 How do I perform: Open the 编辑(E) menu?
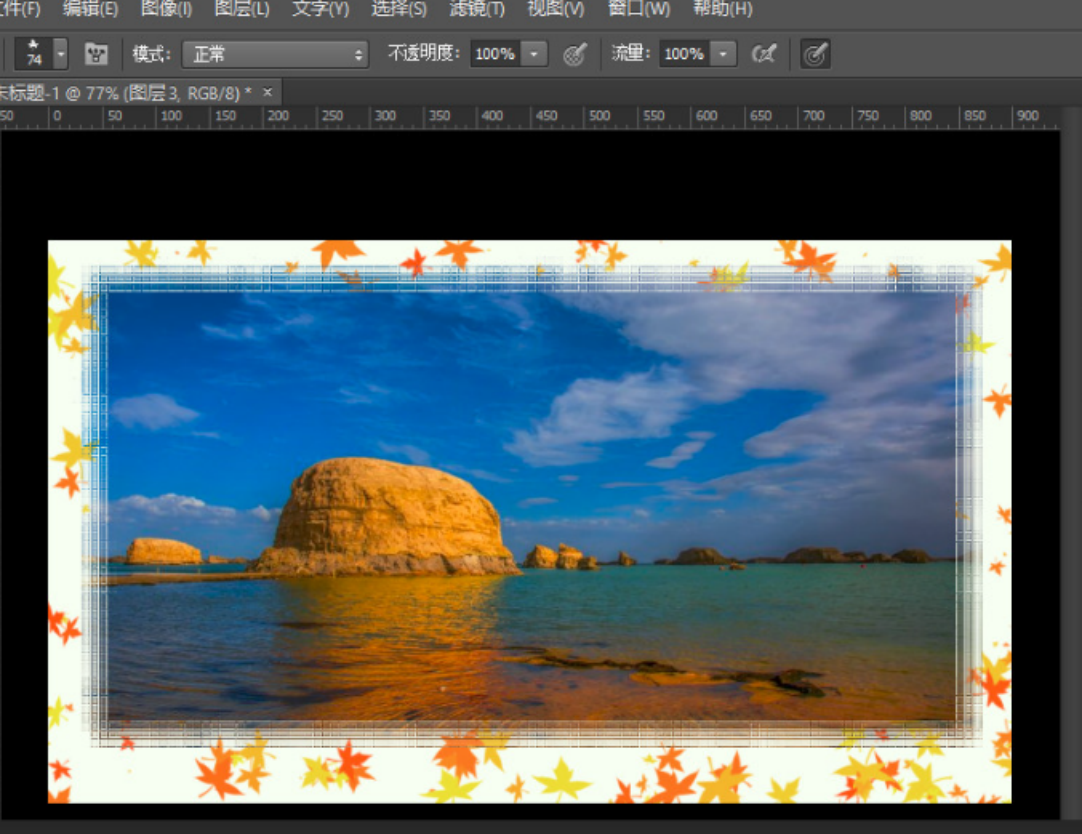point(90,9)
